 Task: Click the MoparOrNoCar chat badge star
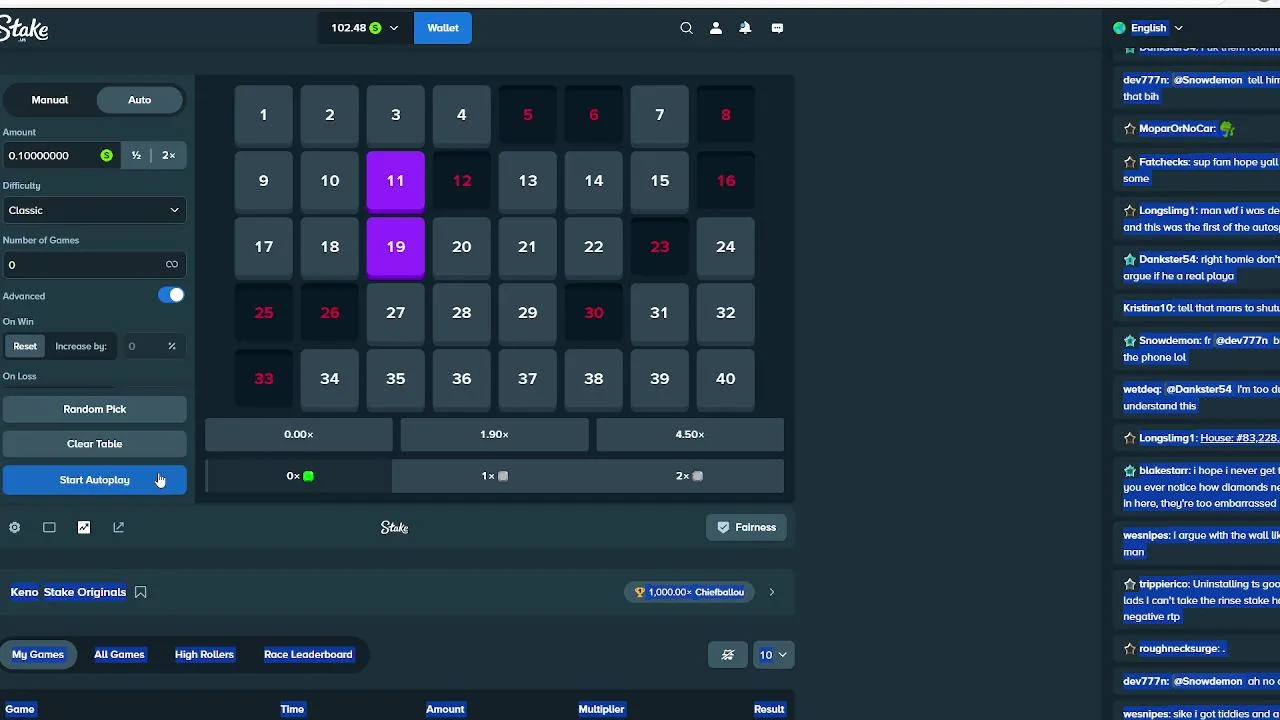[x=1130, y=128]
